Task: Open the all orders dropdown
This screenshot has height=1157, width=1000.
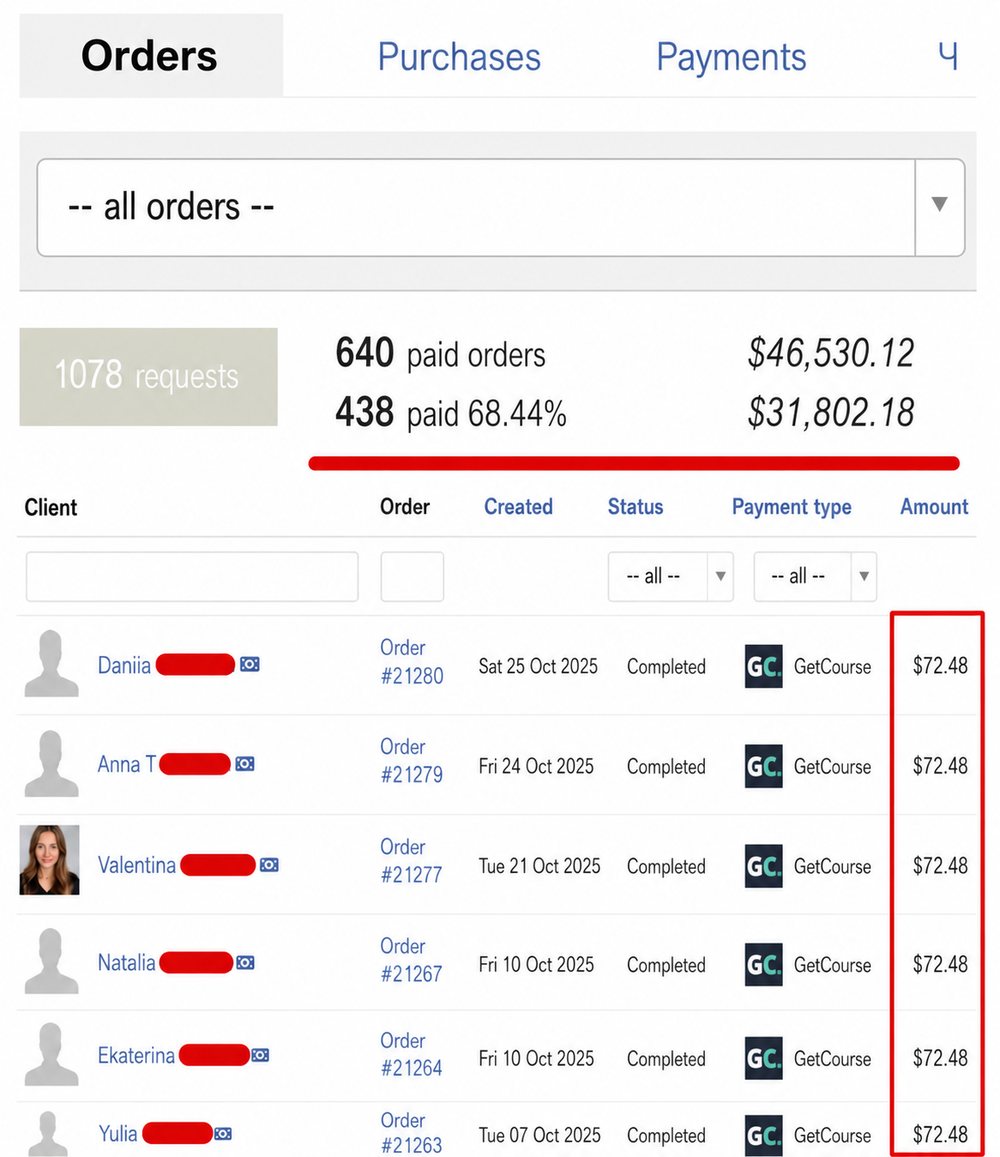Action: coord(500,207)
